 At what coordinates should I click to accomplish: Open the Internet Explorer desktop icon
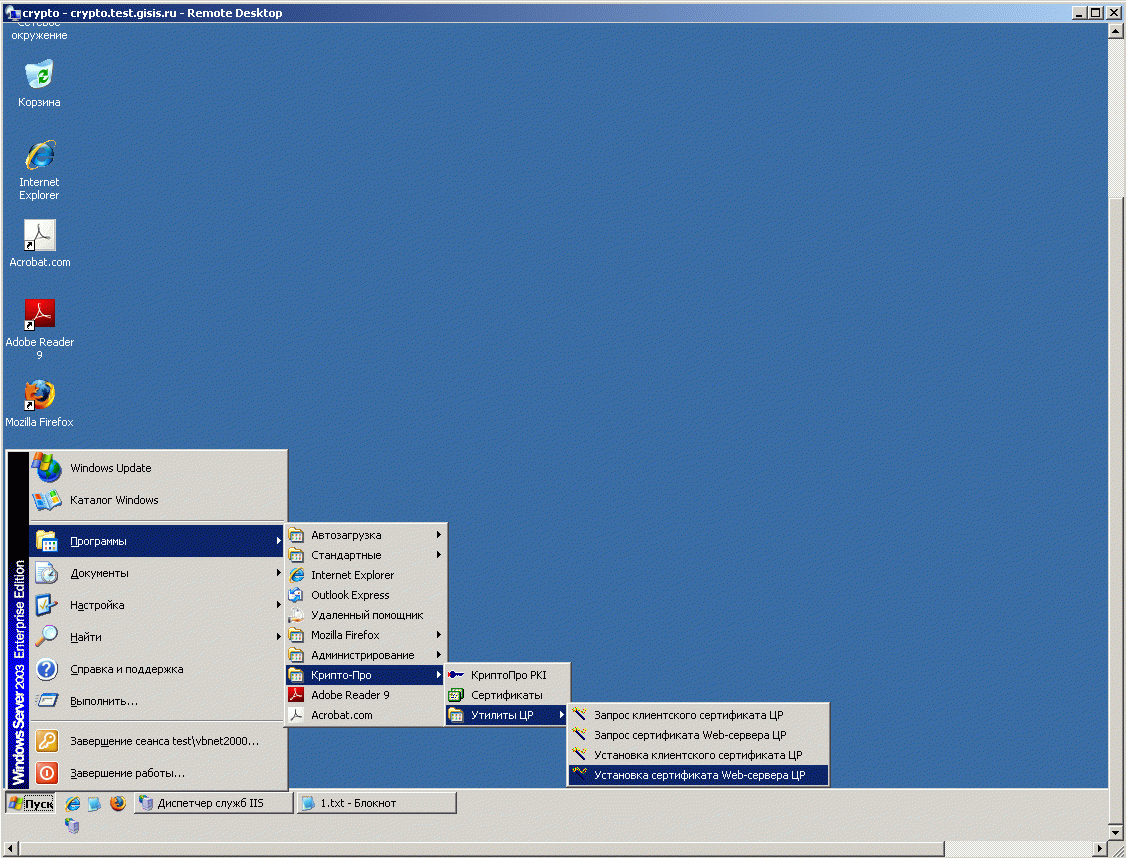(39, 155)
